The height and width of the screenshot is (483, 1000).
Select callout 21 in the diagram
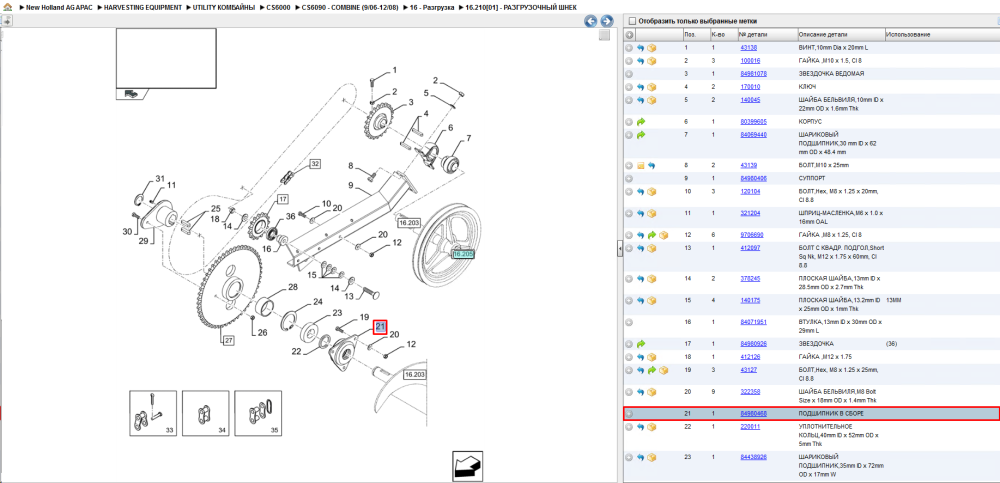pyautogui.click(x=380, y=327)
